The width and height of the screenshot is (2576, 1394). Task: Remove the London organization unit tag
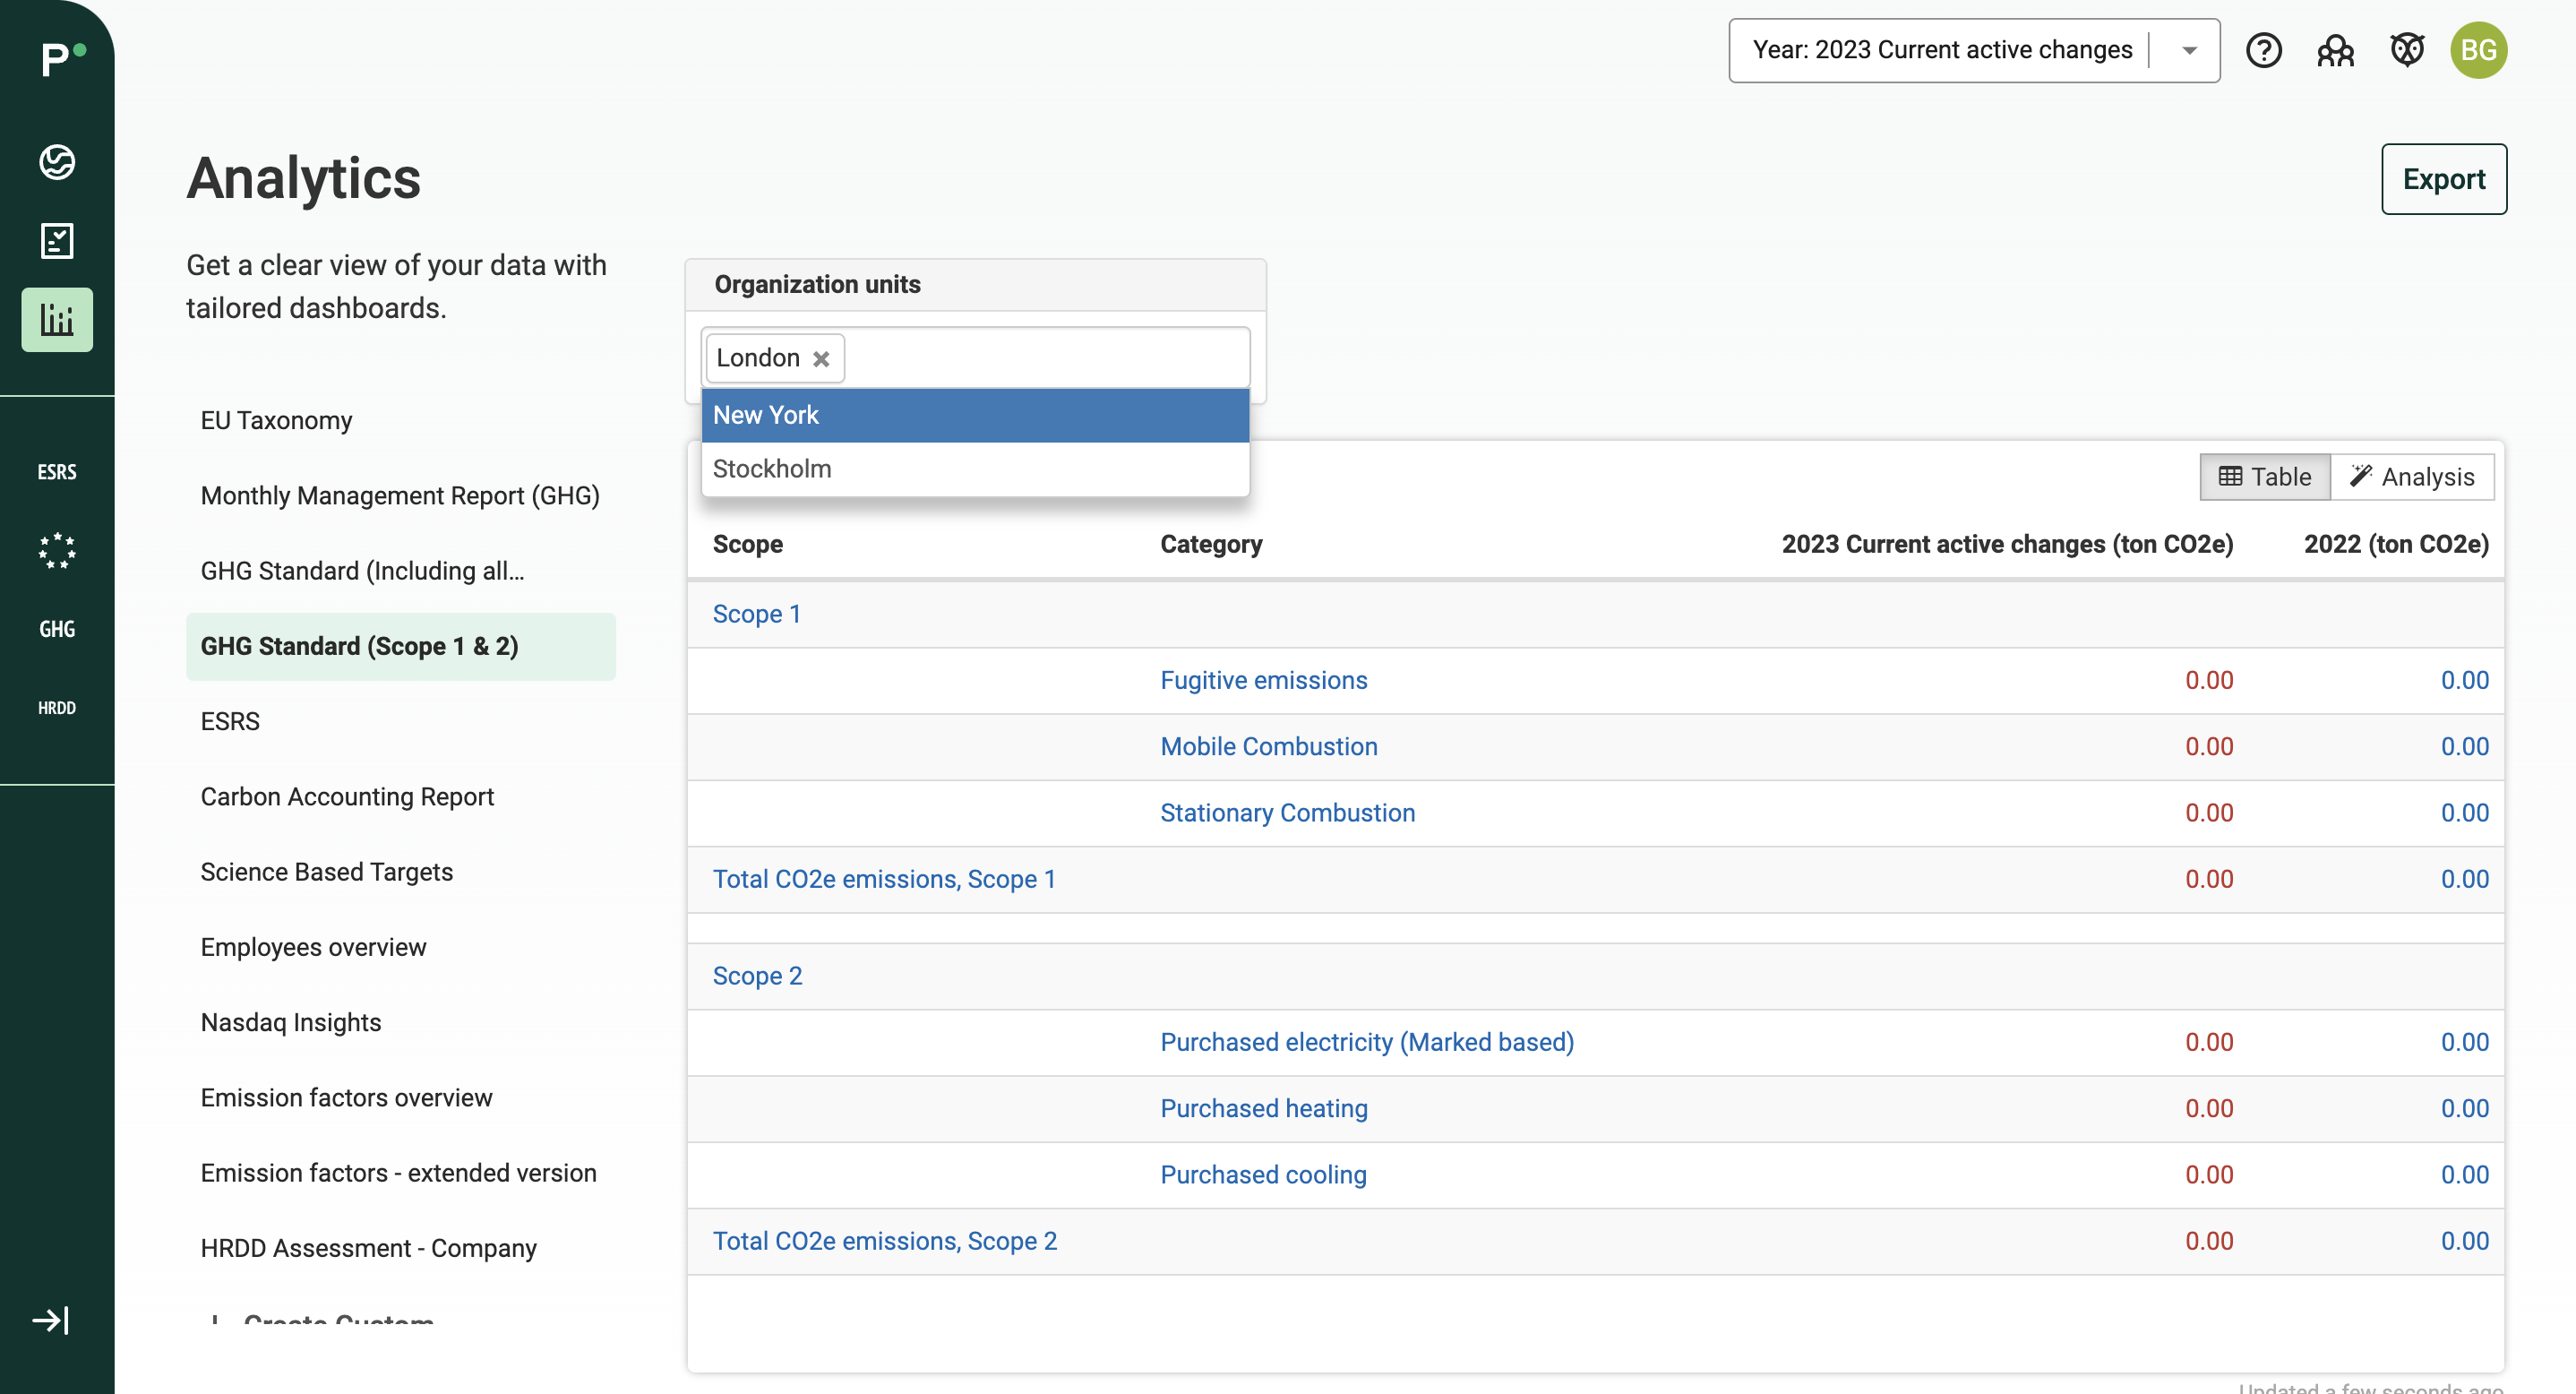pos(821,358)
